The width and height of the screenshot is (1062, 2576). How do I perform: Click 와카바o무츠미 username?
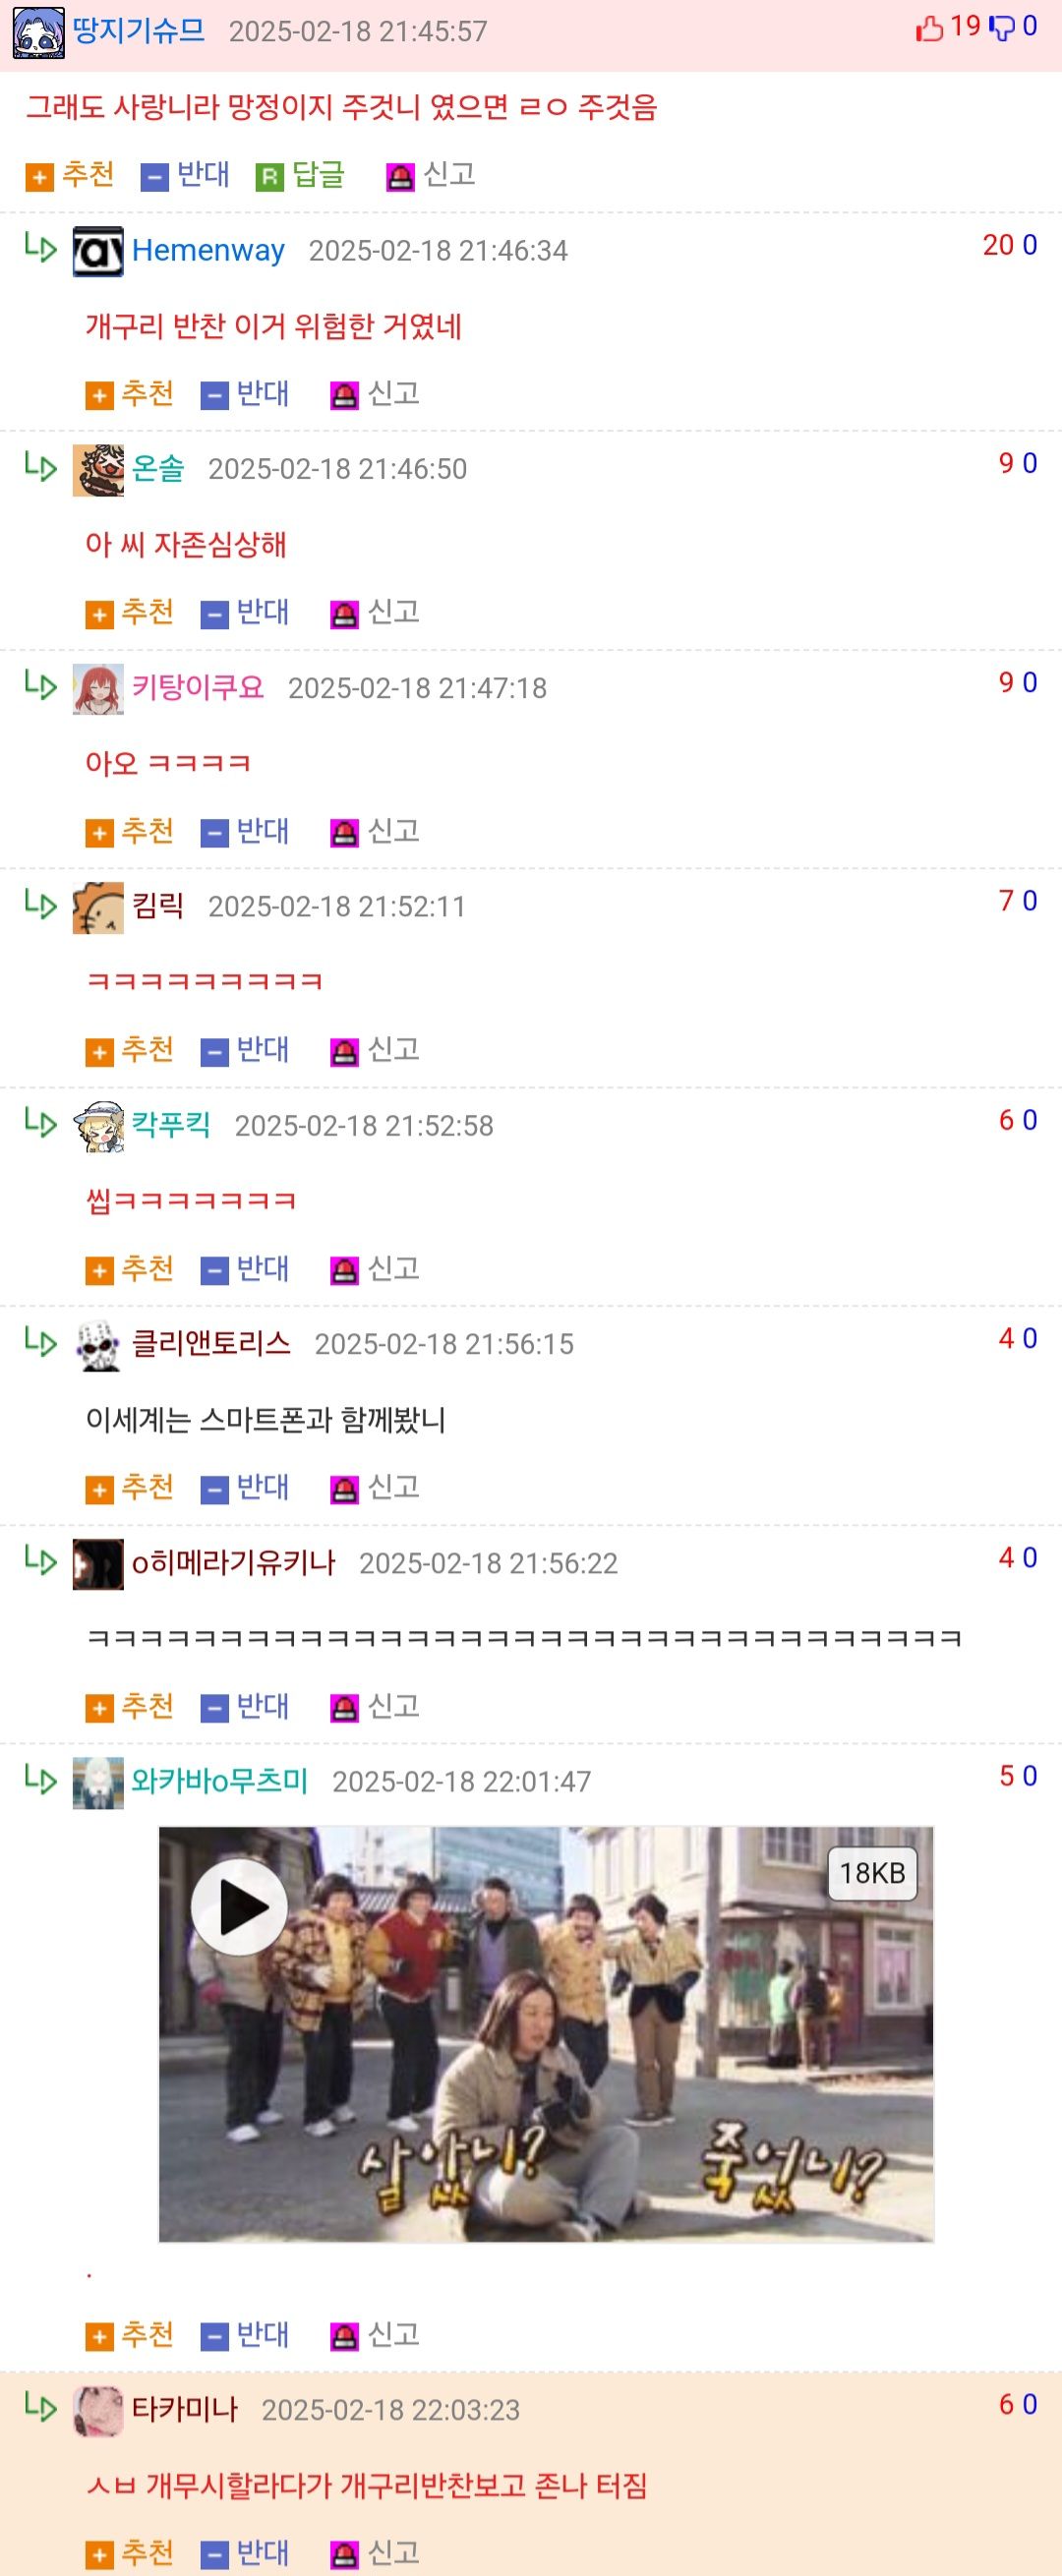click(x=220, y=1781)
